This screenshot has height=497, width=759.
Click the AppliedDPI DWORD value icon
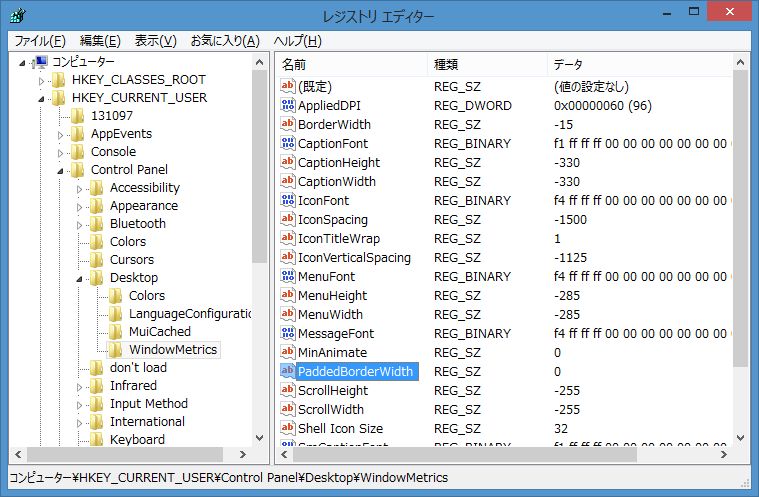288,106
